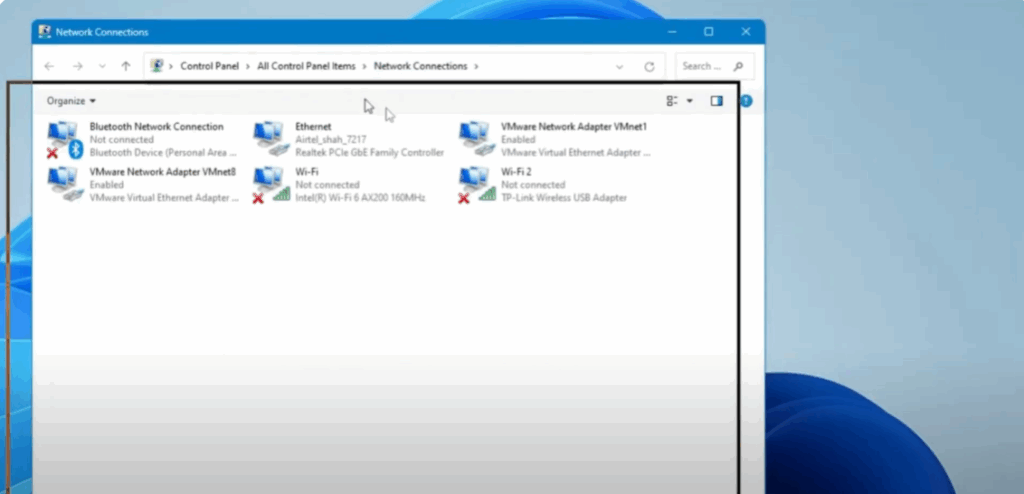Click the Change your view icon
The image size is (1024, 494).
click(x=672, y=101)
